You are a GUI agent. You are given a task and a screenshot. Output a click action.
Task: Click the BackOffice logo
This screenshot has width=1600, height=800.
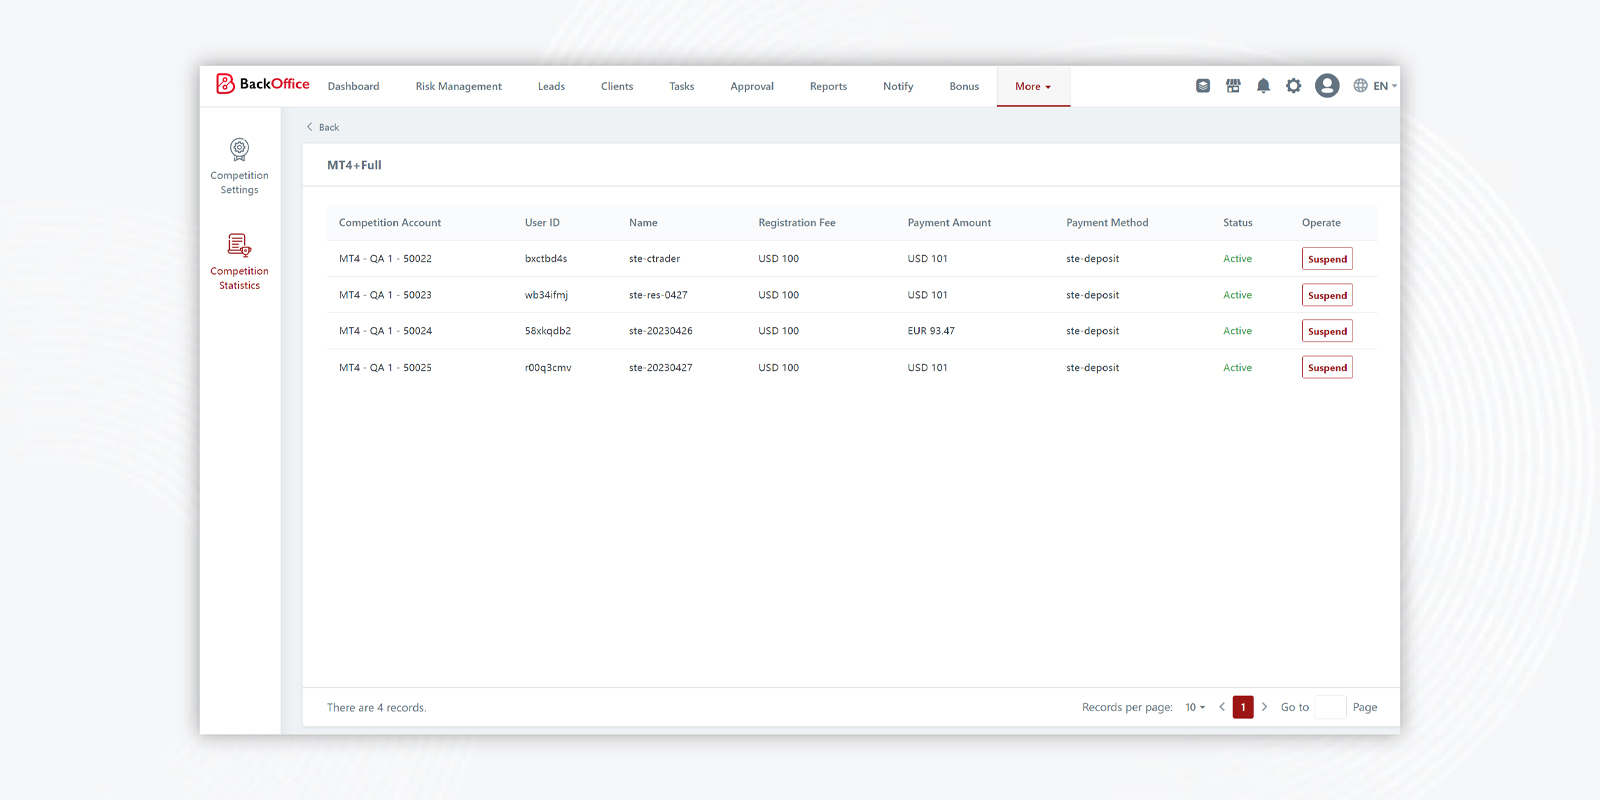(263, 84)
